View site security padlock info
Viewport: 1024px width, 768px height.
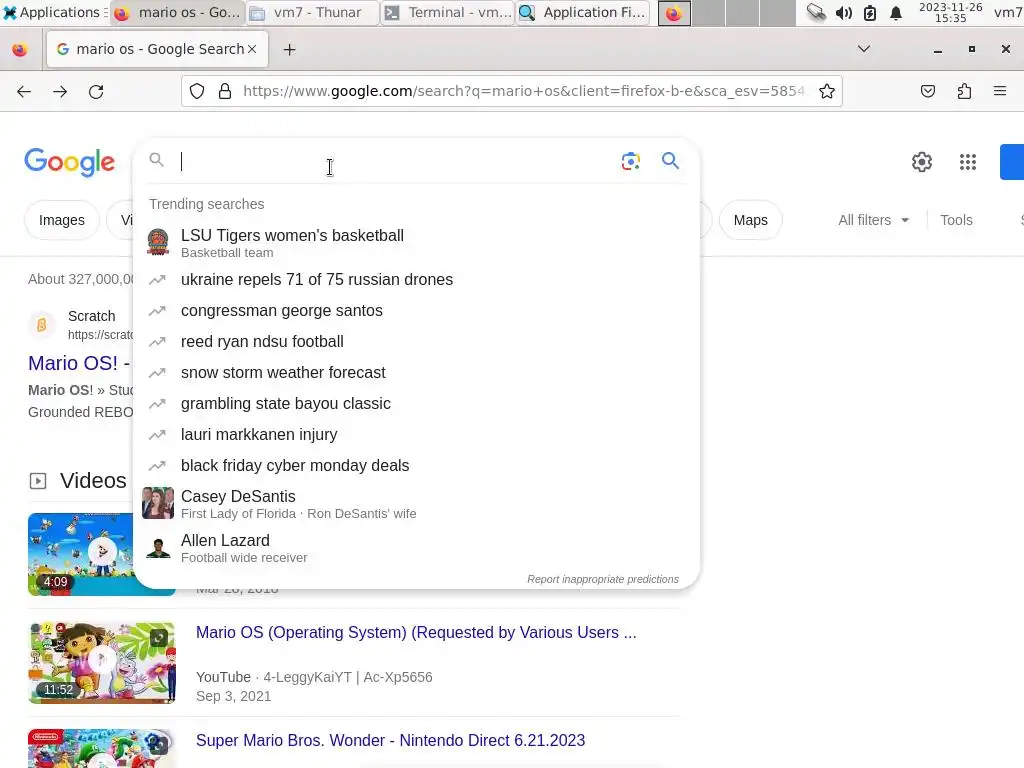(225, 91)
